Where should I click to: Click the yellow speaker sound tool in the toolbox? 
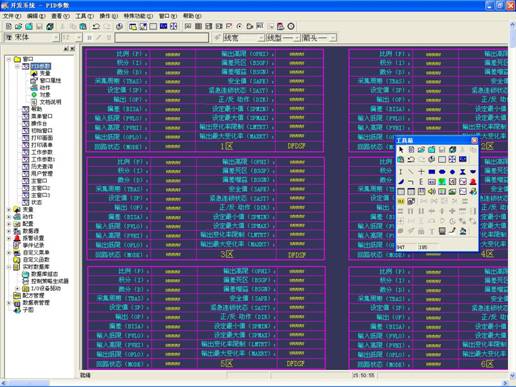432,191
